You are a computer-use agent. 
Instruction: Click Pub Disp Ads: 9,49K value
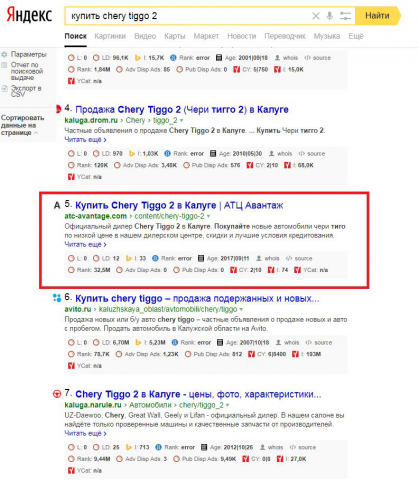(x=228, y=459)
